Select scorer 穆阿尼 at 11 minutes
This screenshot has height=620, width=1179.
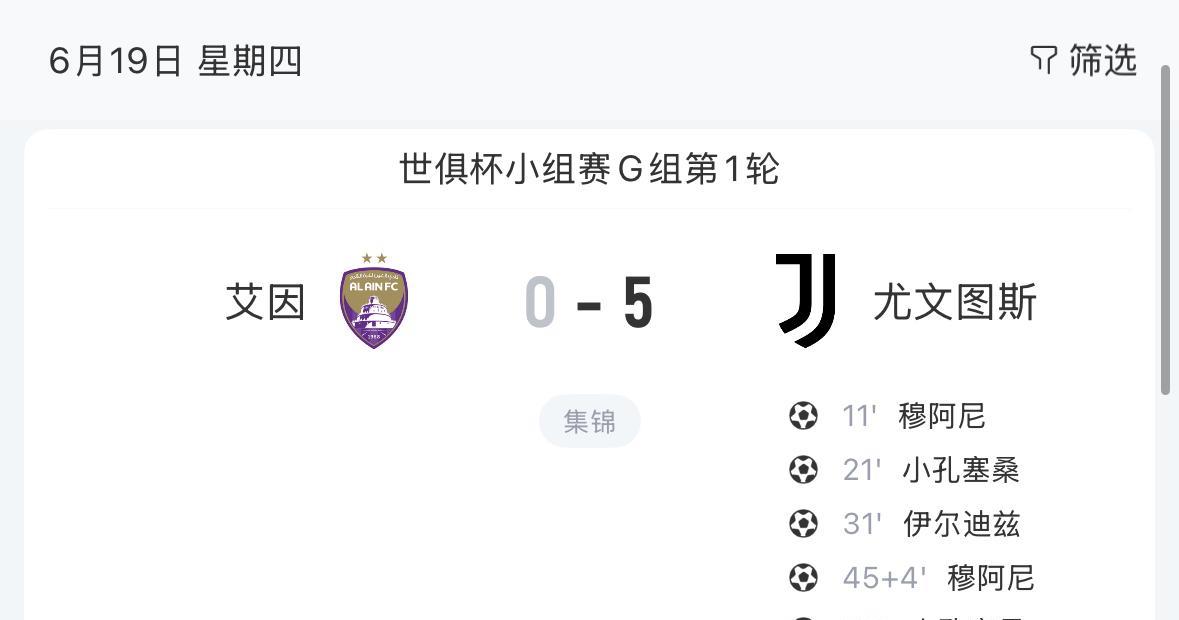(941, 416)
